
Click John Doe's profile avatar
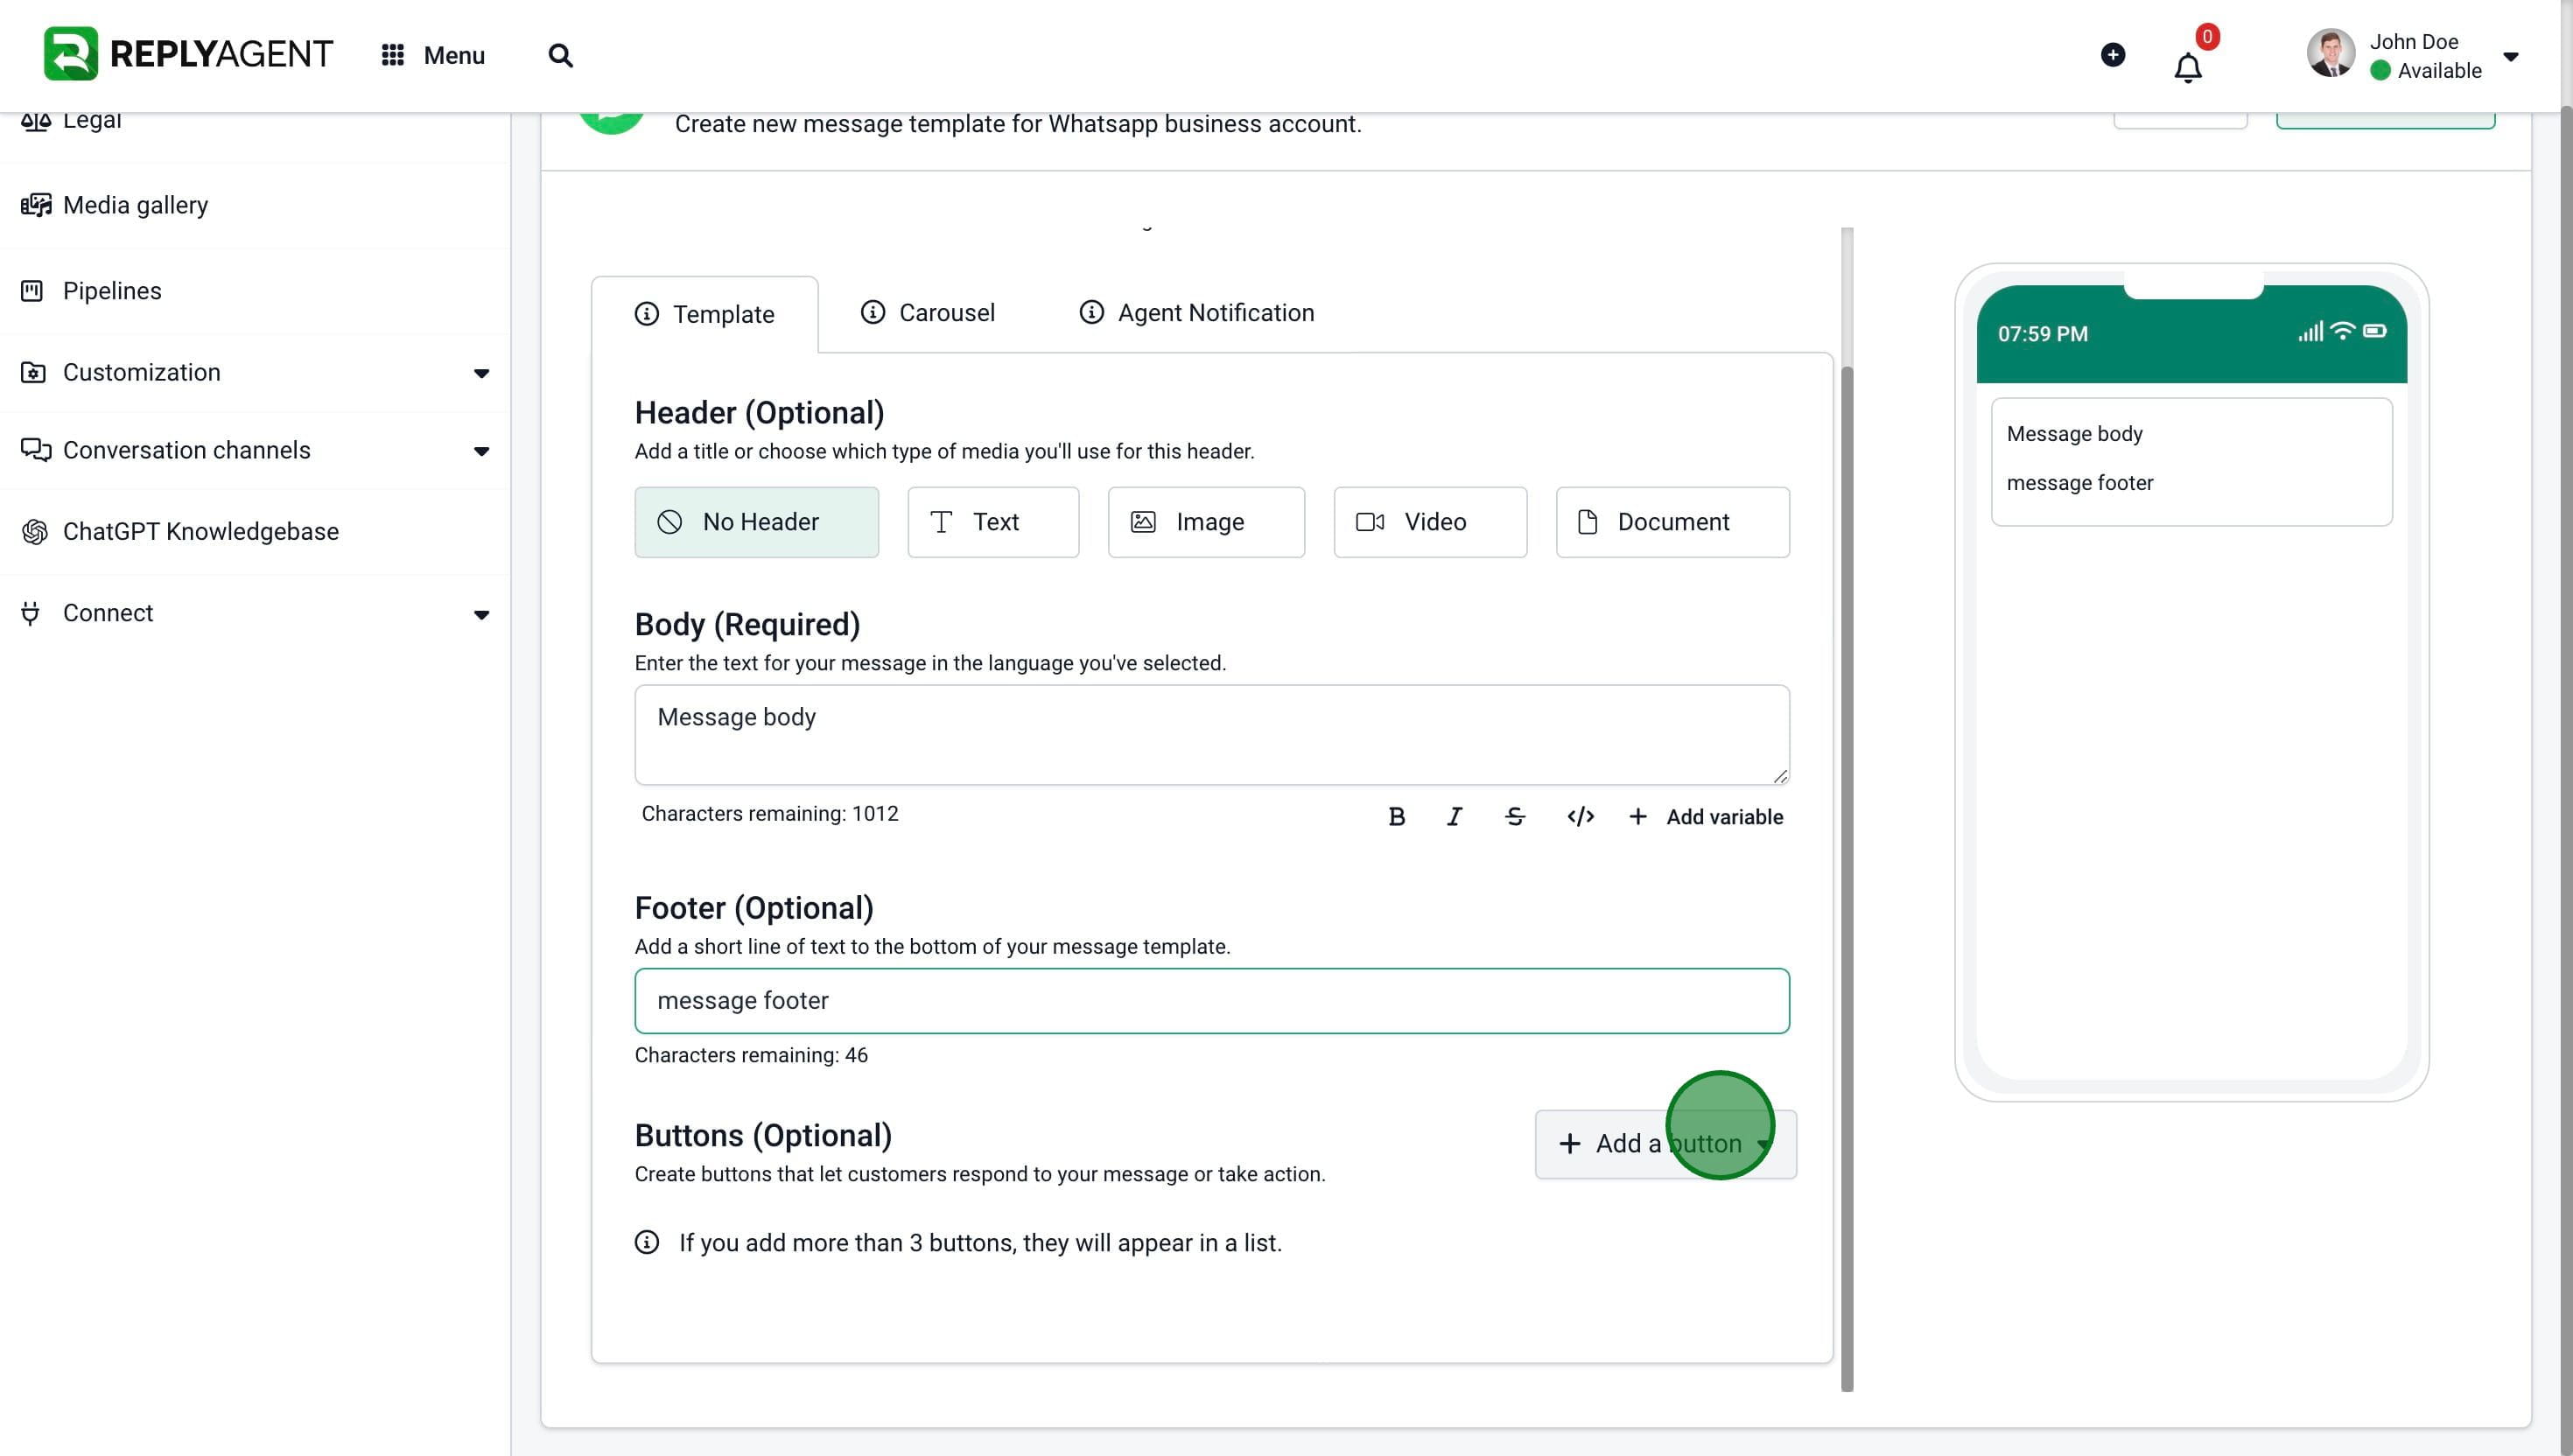pos(2331,54)
